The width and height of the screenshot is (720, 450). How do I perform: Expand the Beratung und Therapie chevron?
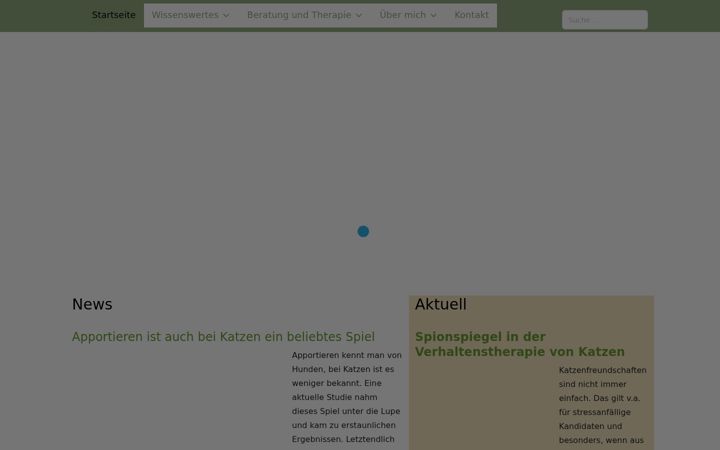pos(359,16)
